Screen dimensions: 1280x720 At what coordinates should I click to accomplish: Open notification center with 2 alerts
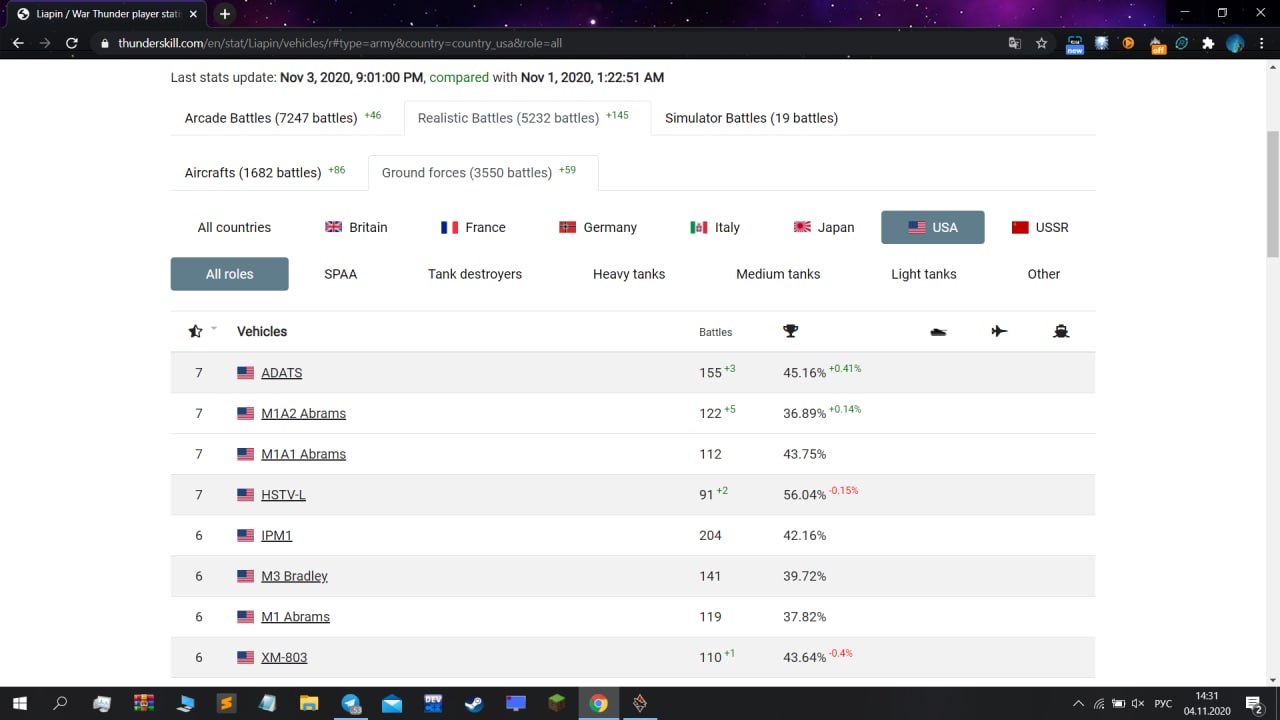pos(1254,703)
